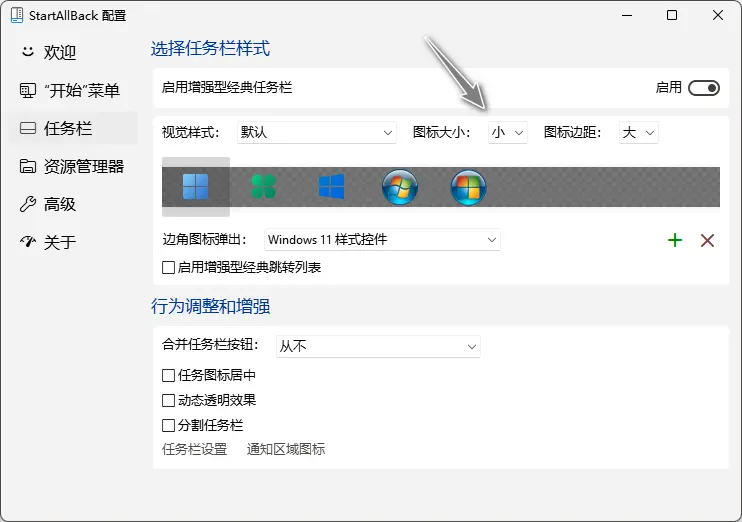Remove start icon with the red X
The width and height of the screenshot is (742, 522).
[x=707, y=240]
